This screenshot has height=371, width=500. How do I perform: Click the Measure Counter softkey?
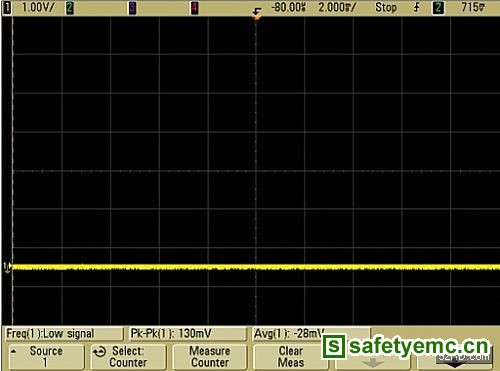tap(210, 357)
